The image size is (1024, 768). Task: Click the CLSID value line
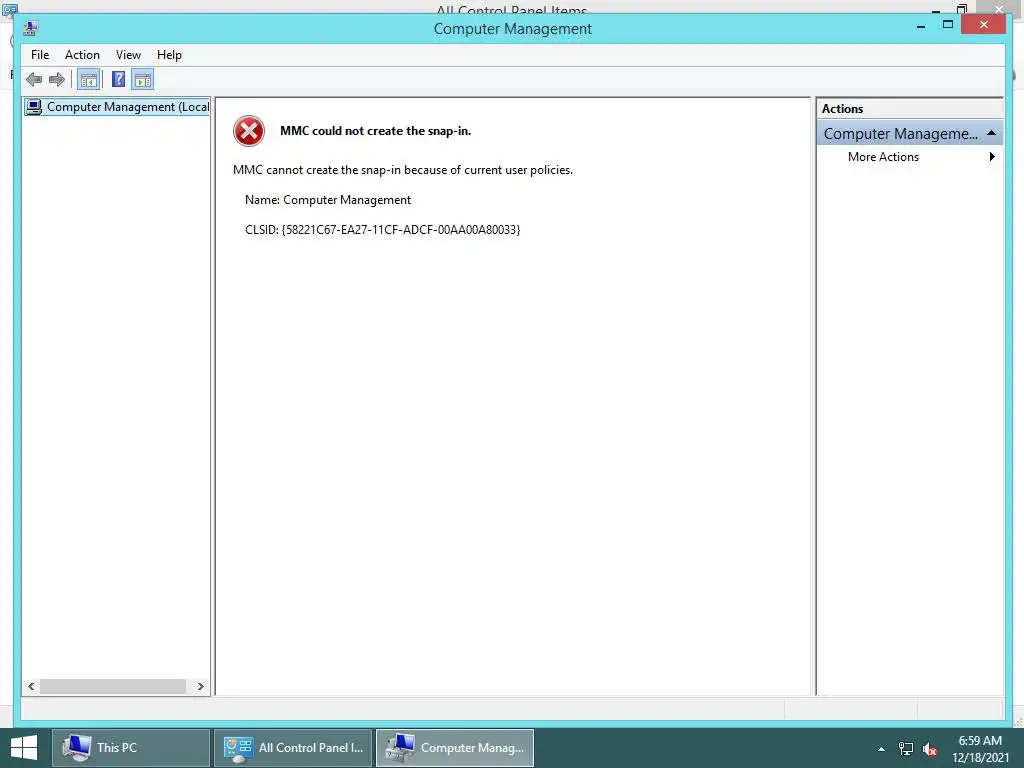point(383,230)
